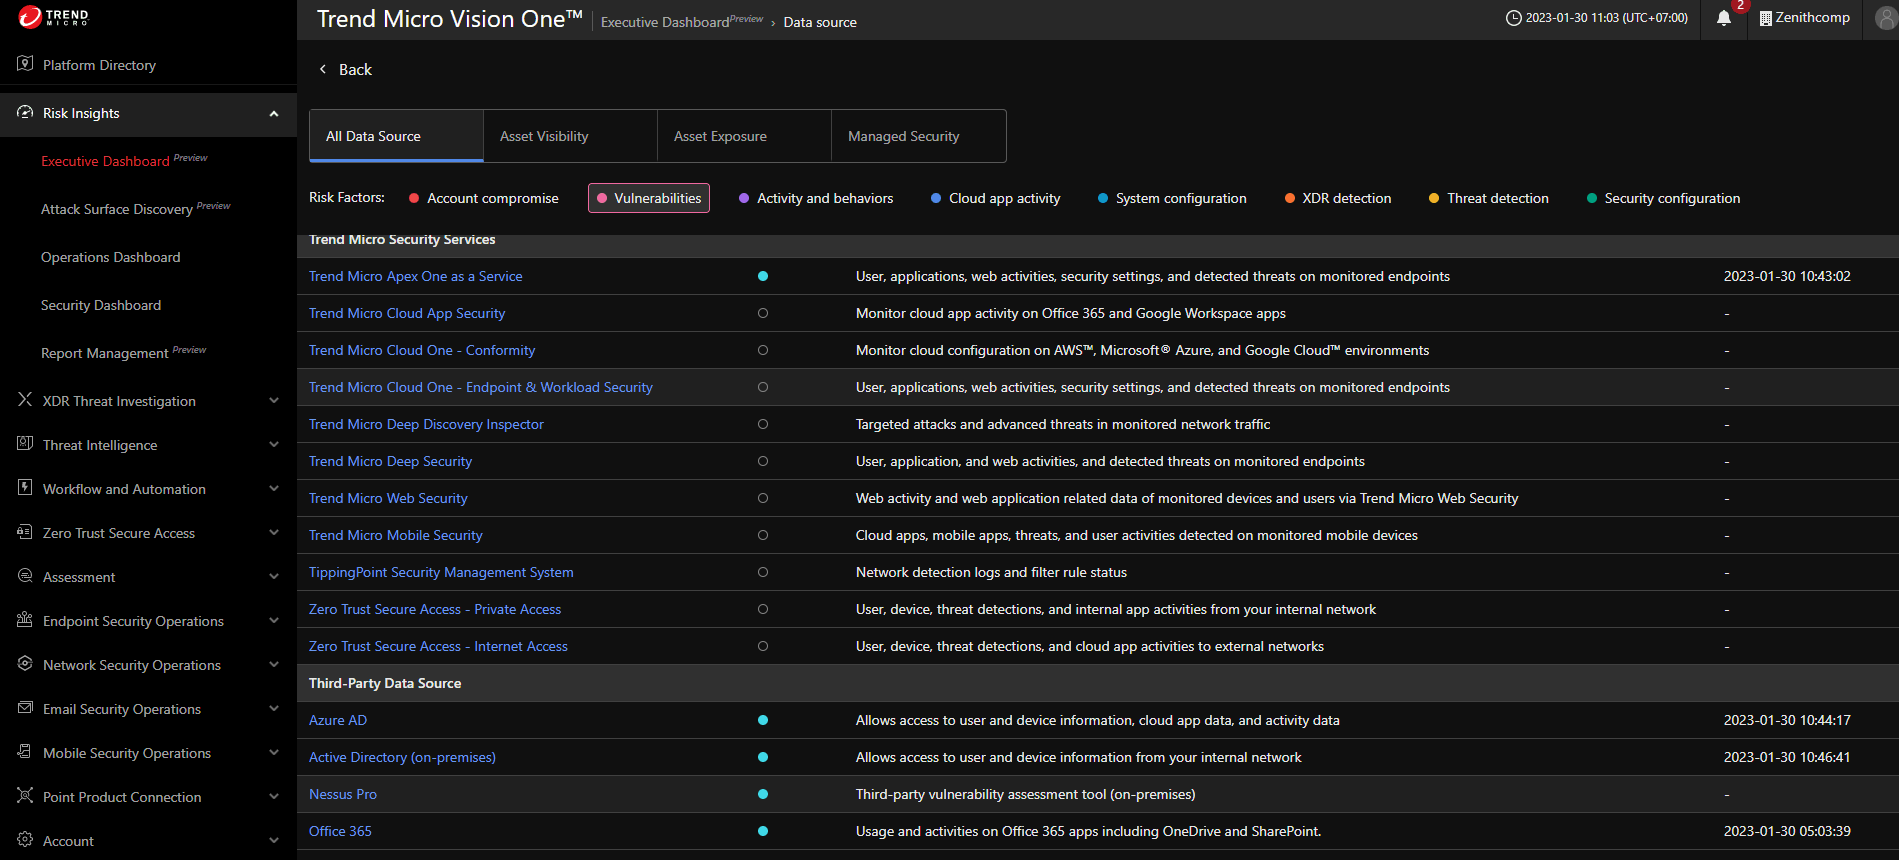1899x860 pixels.
Task: Open Active Directory (on-premises) link
Action: click(402, 757)
